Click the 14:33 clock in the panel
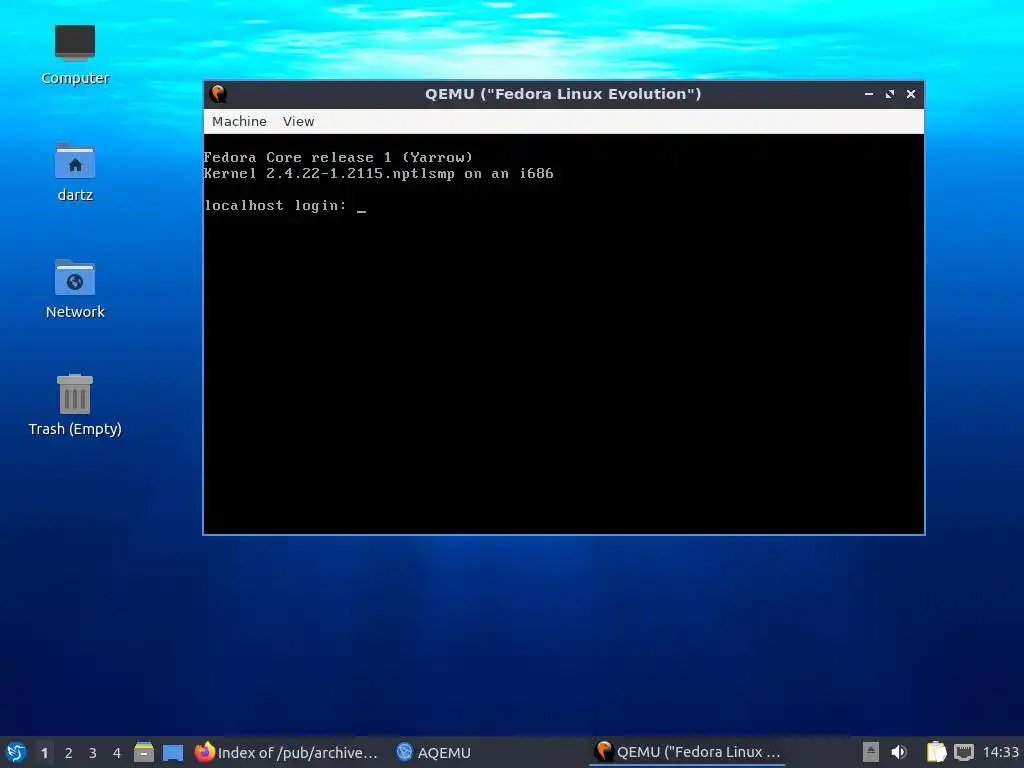Screen dimensions: 1024x768 [1000, 752]
